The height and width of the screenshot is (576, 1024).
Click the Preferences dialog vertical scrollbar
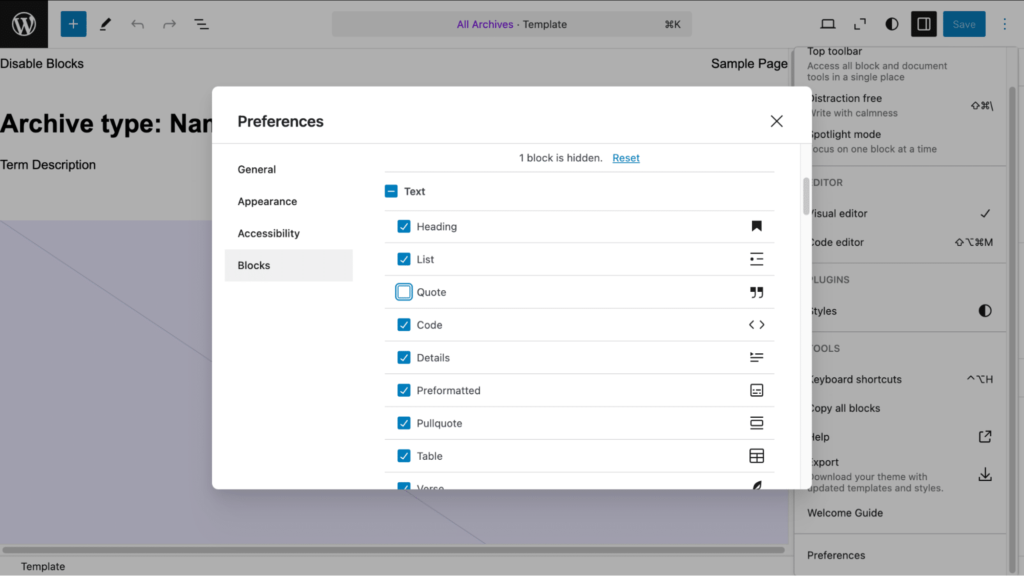(x=806, y=196)
